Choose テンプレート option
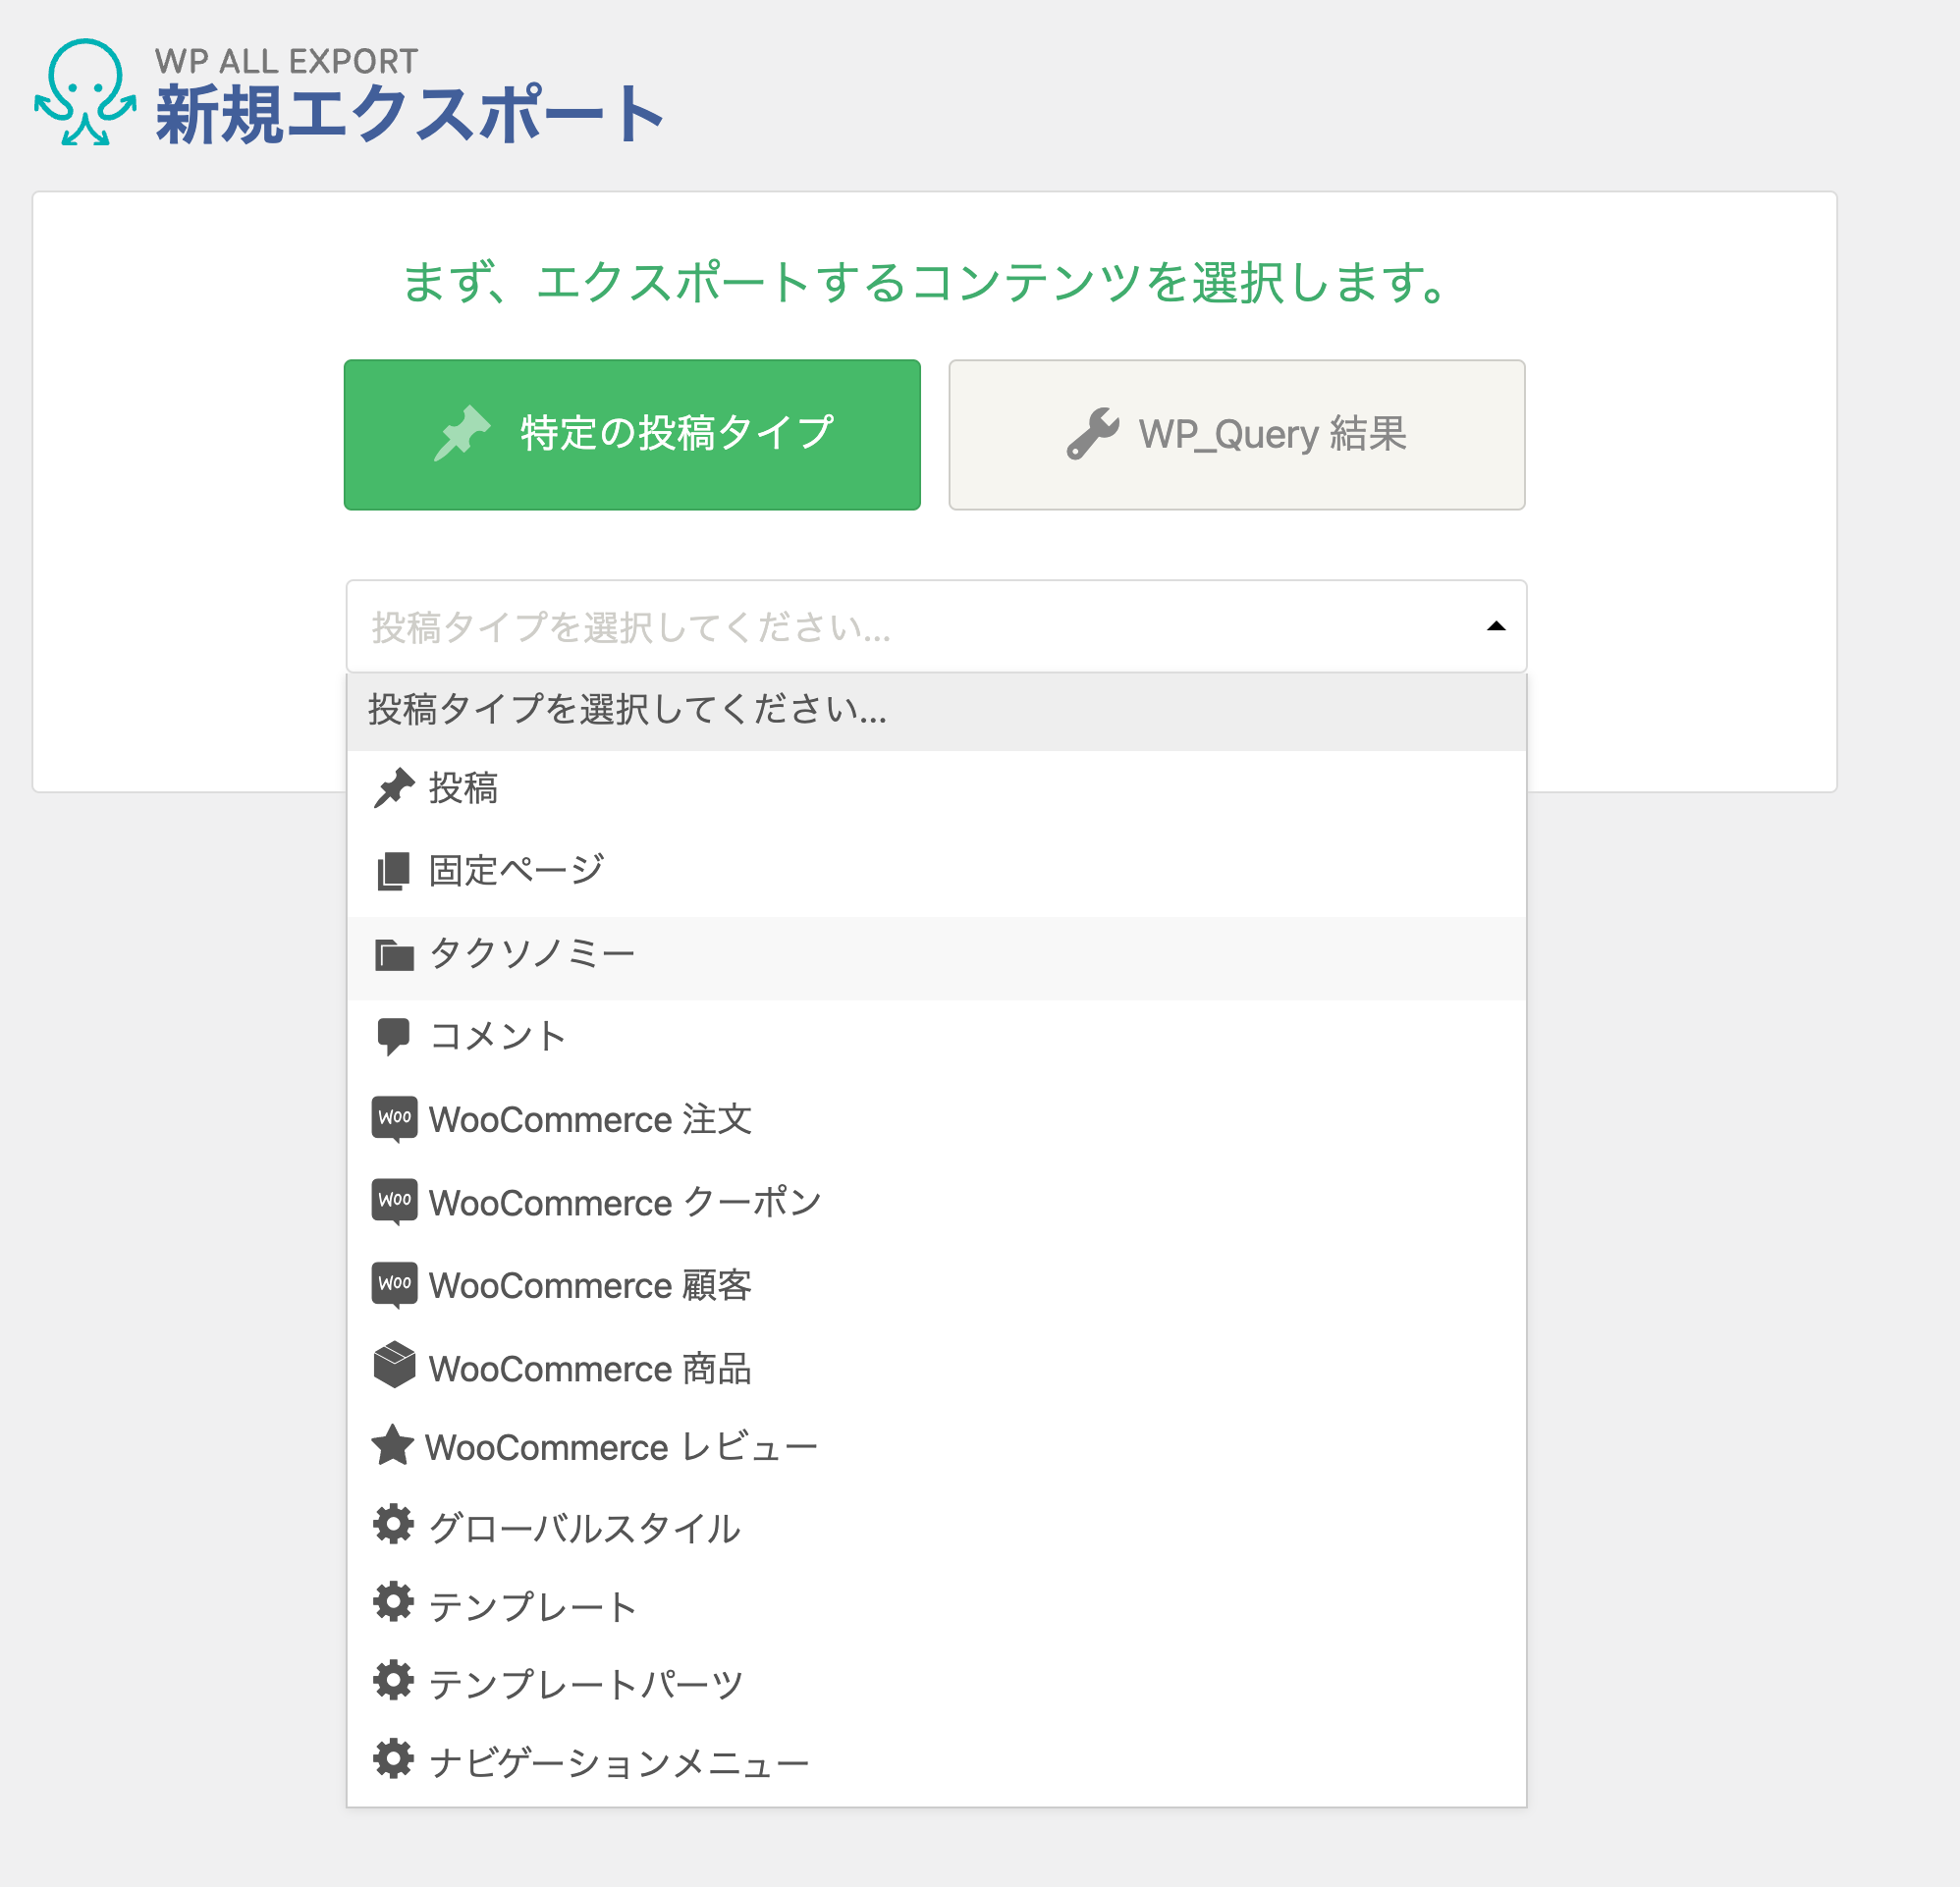The height and width of the screenshot is (1887, 1960). pos(936,1606)
